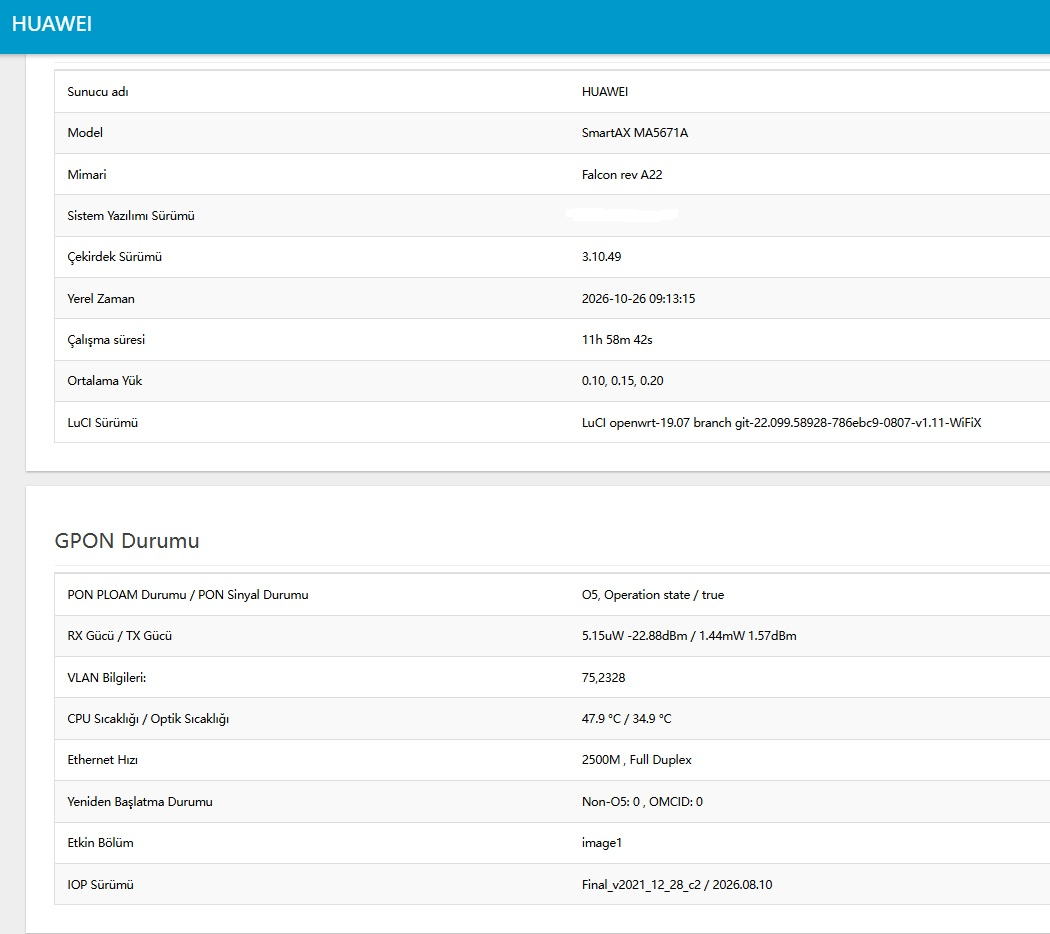This screenshot has height=934, width=1050.
Task: Select VLAN value '75,2328'
Action: 603,678
